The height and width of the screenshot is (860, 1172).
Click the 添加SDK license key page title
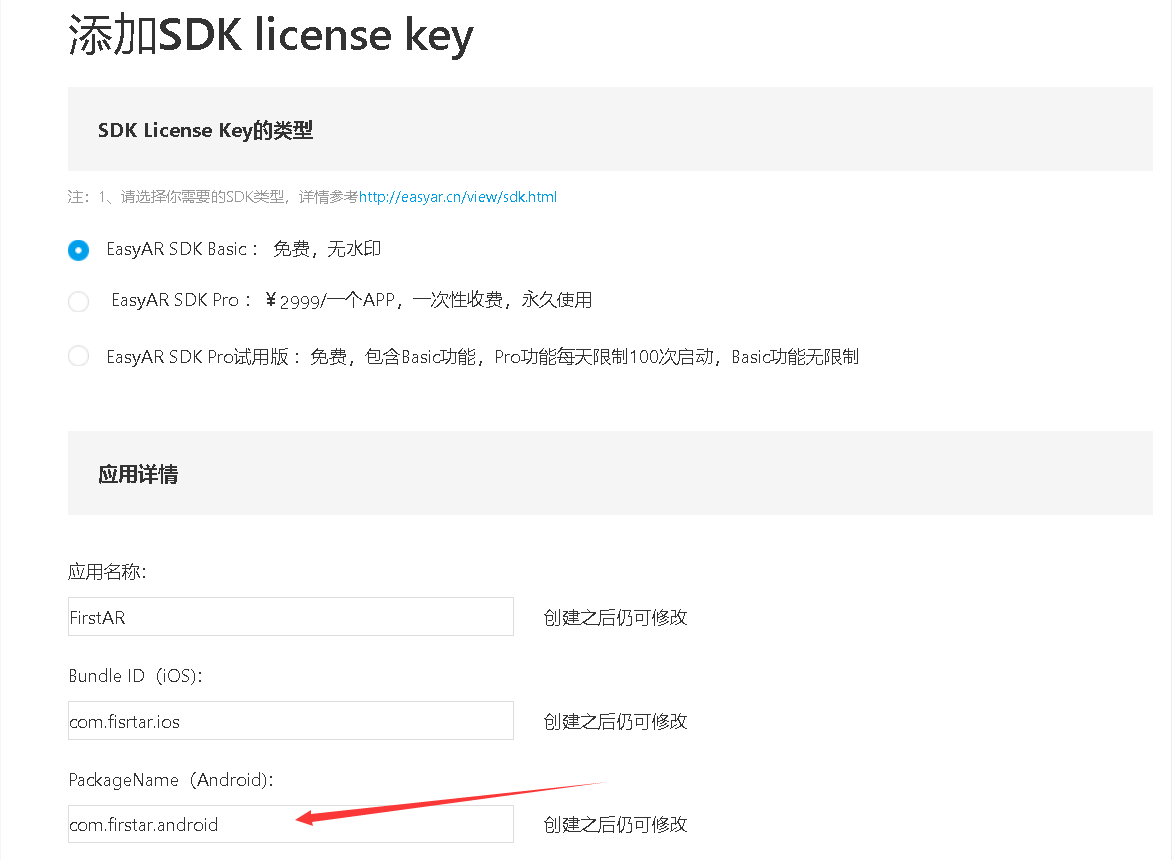[270, 35]
